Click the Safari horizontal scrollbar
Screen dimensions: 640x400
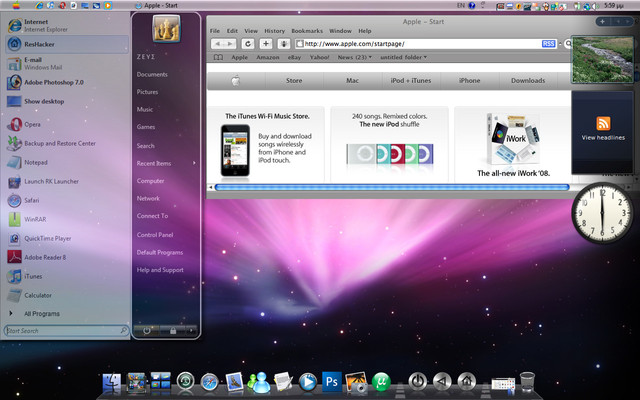(x=392, y=187)
